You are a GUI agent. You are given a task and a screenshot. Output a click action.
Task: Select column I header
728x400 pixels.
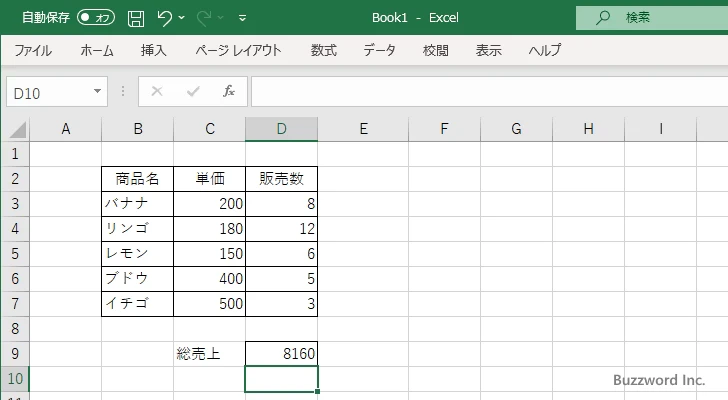click(660, 129)
